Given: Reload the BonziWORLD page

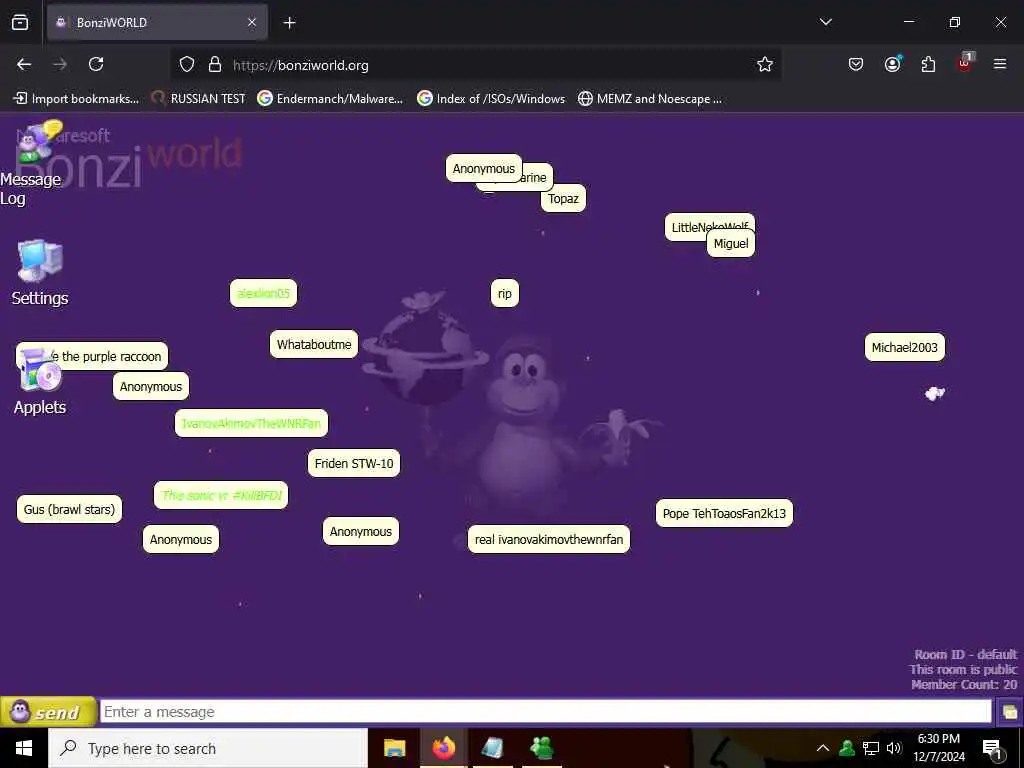Looking at the screenshot, I should point(96,64).
